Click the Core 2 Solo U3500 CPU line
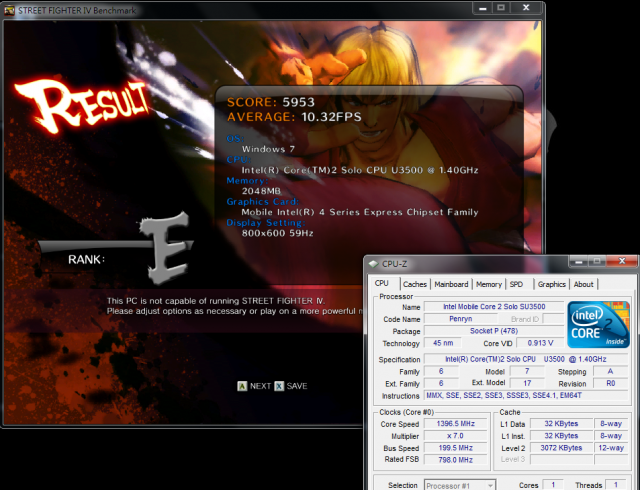640x490 pixels. pos(360,170)
